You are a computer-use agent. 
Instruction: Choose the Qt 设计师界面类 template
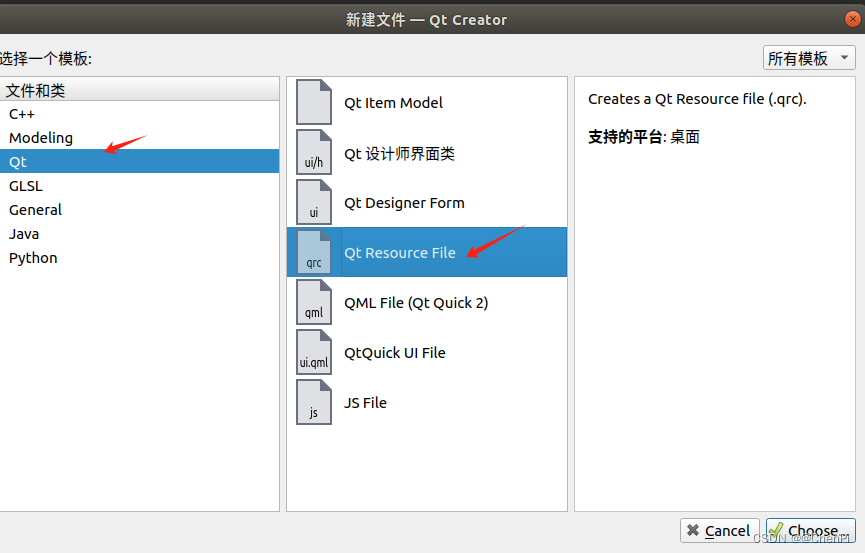click(x=427, y=153)
